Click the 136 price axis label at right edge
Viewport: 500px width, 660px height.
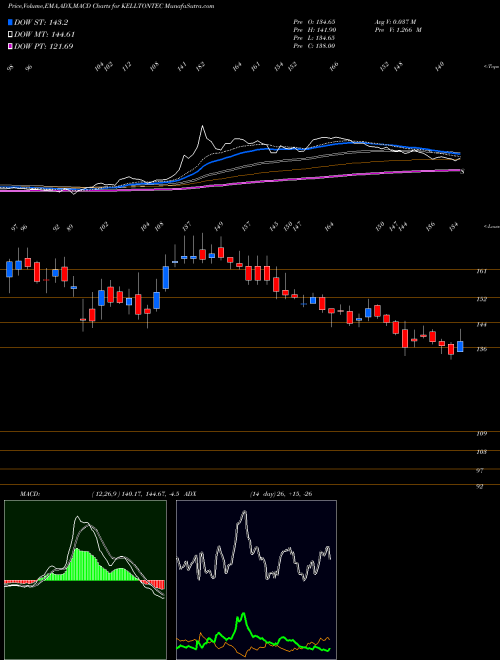[481, 349]
